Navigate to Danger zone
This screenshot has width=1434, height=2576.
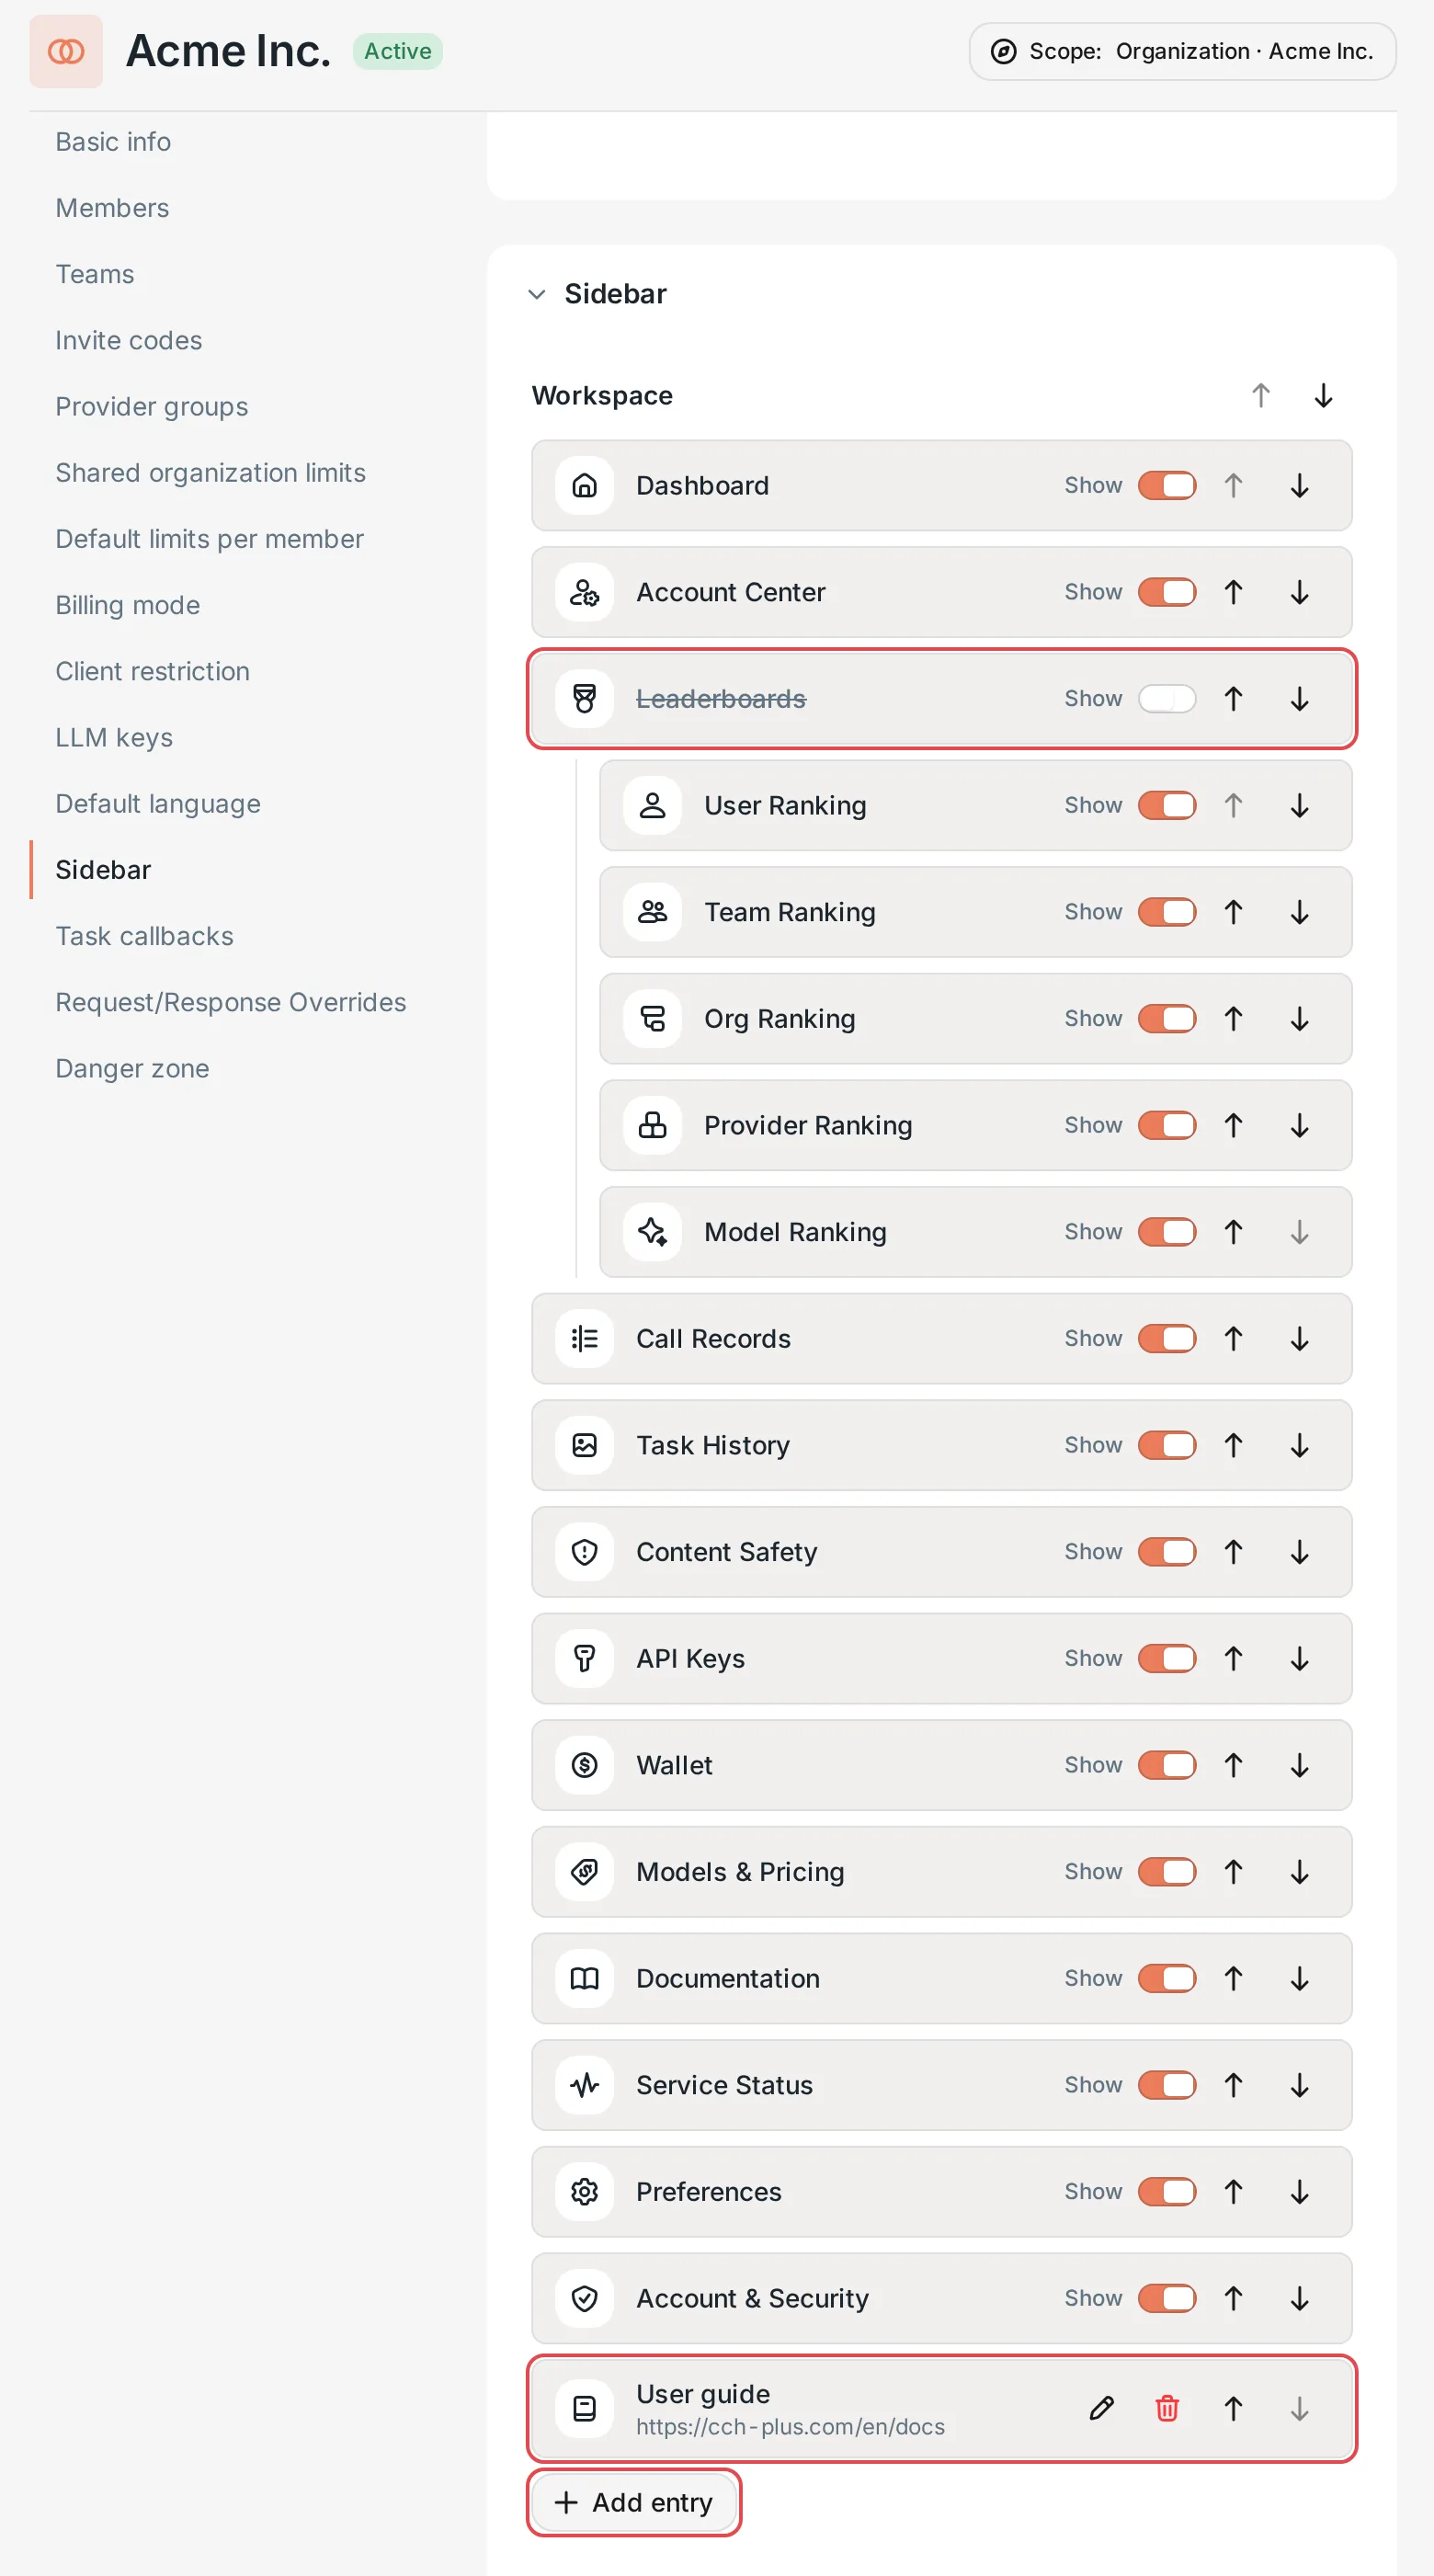[132, 1069]
